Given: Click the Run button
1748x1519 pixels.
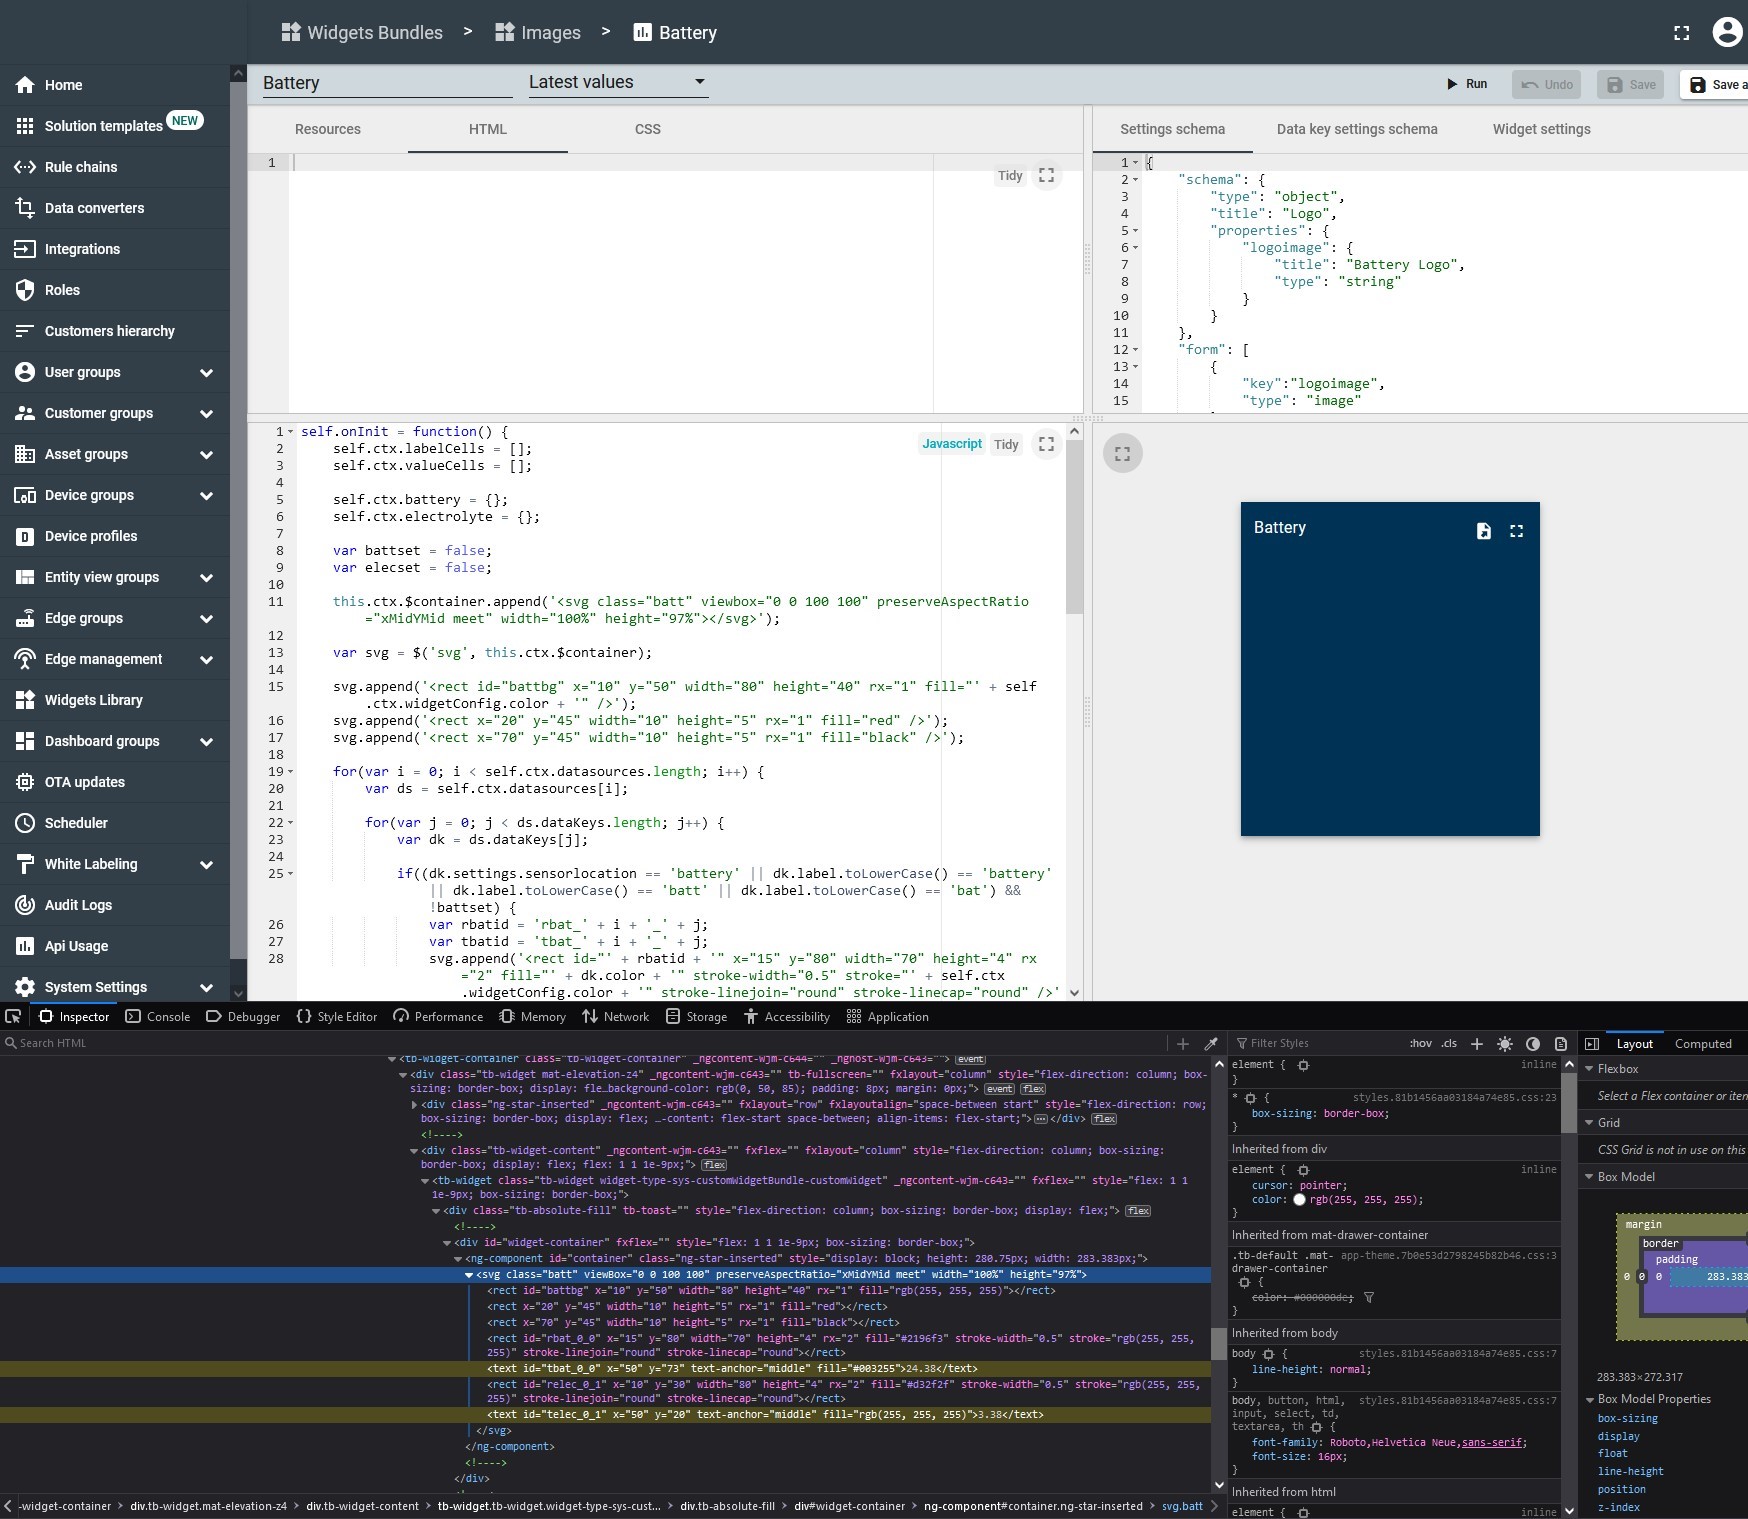Looking at the screenshot, I should click(x=1467, y=84).
